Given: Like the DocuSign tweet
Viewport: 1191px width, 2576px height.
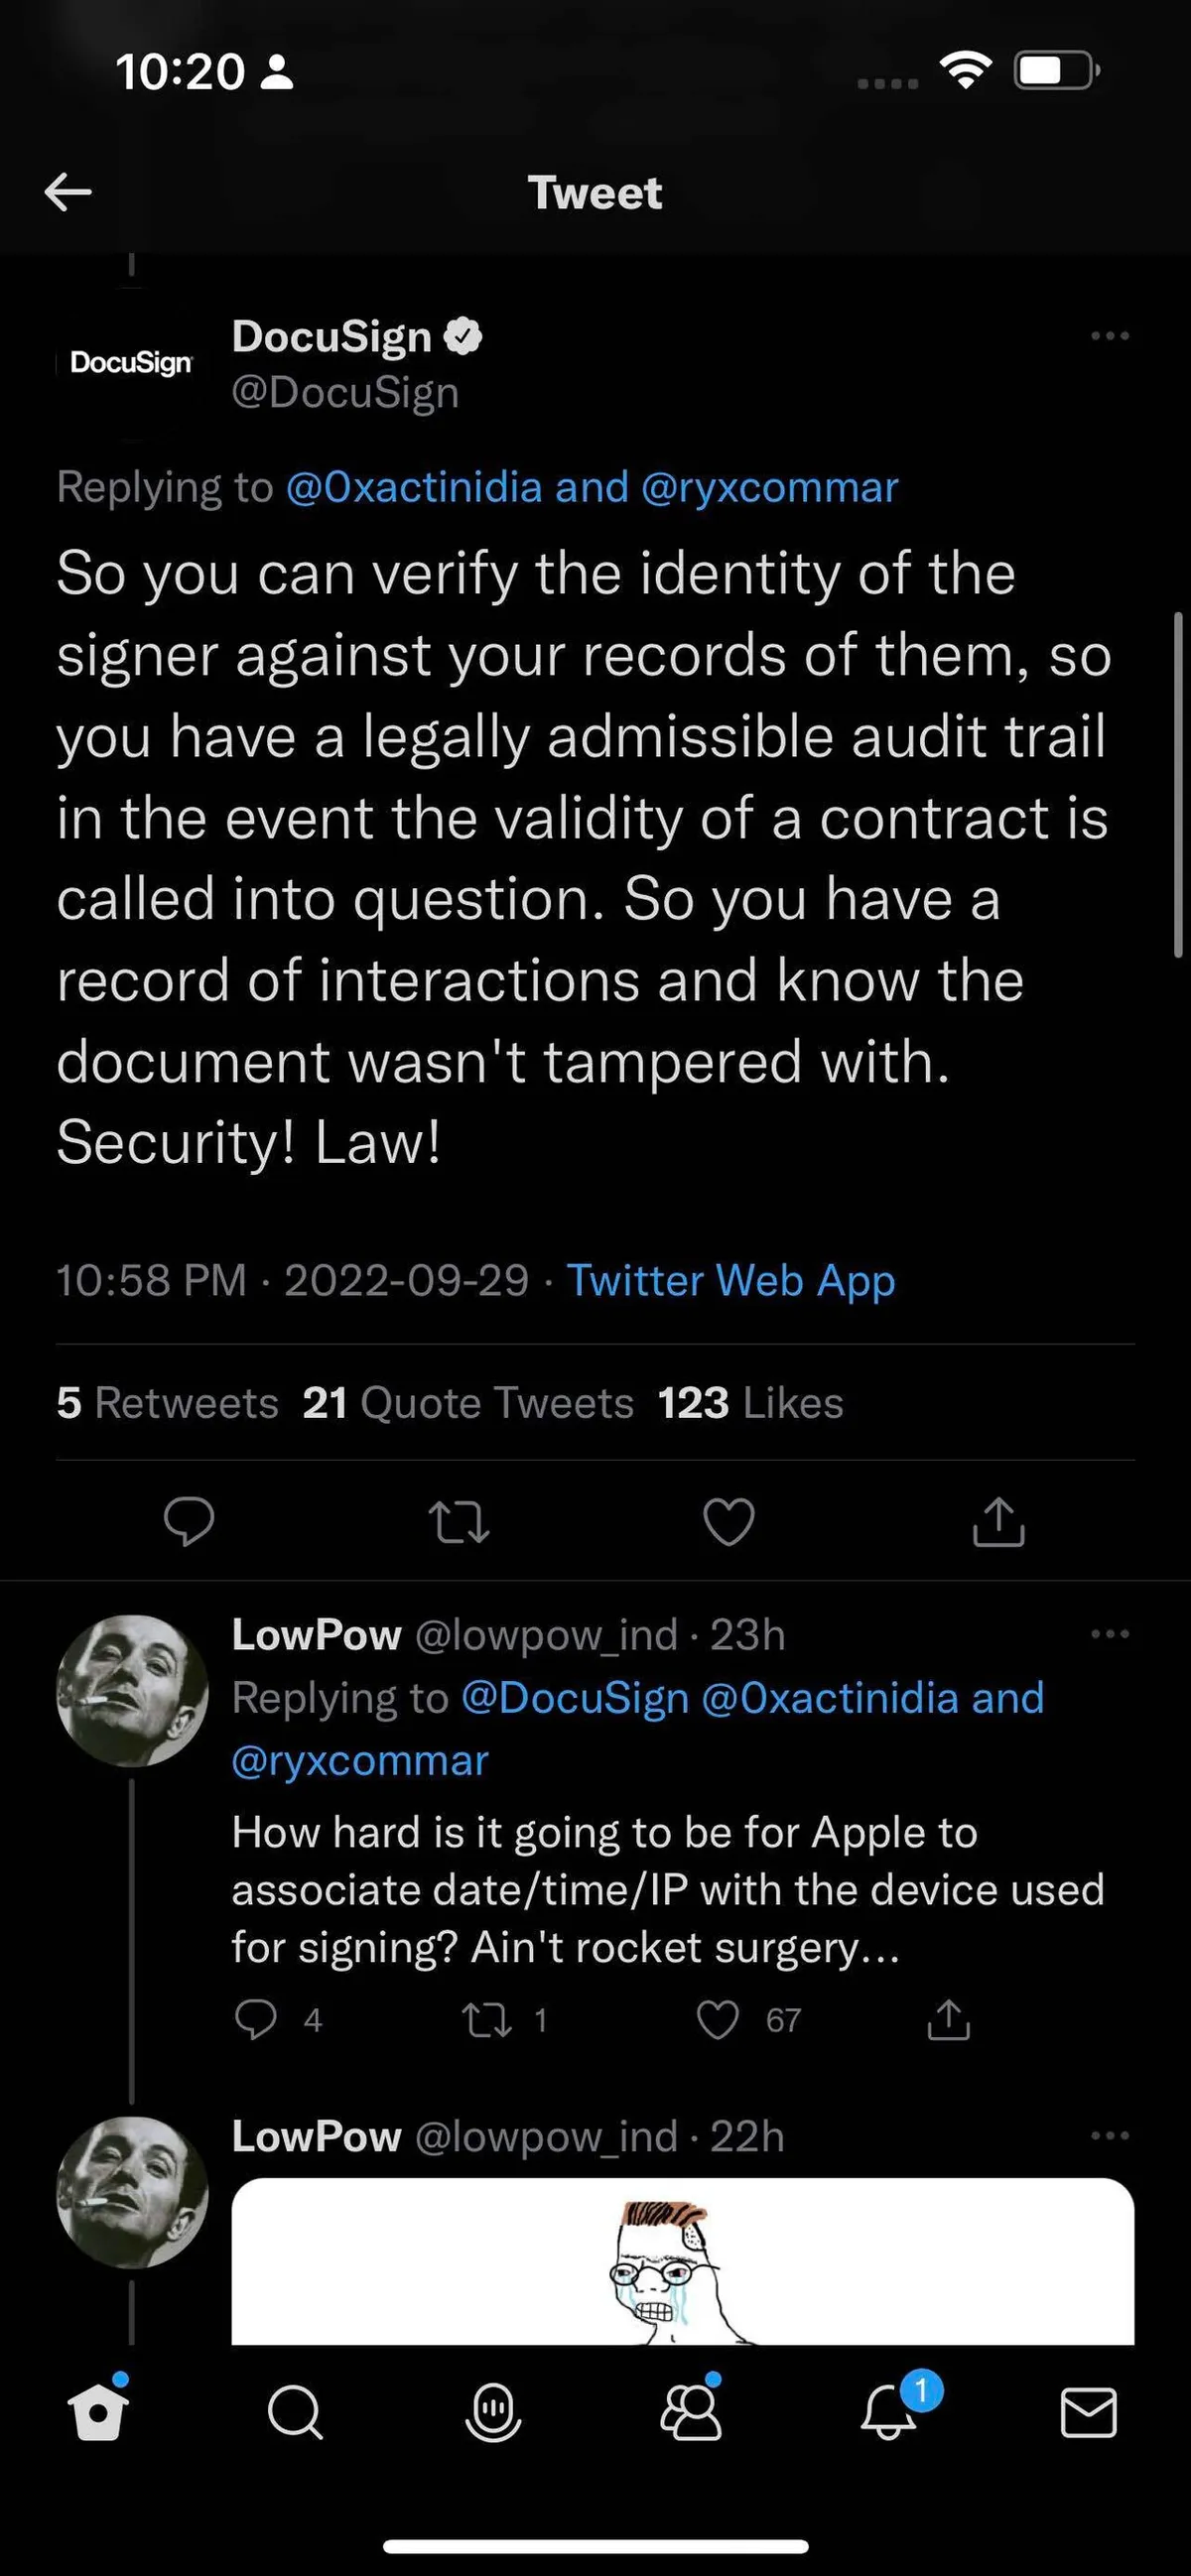Looking at the screenshot, I should (728, 1521).
